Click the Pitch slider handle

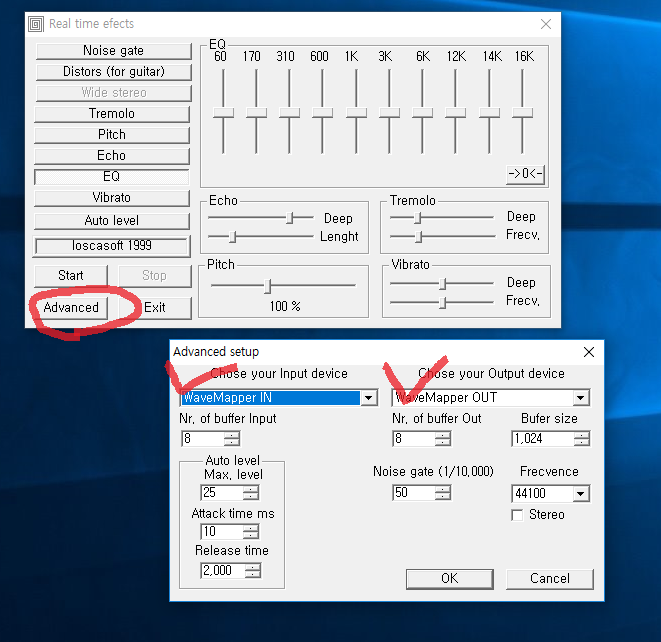point(267,286)
